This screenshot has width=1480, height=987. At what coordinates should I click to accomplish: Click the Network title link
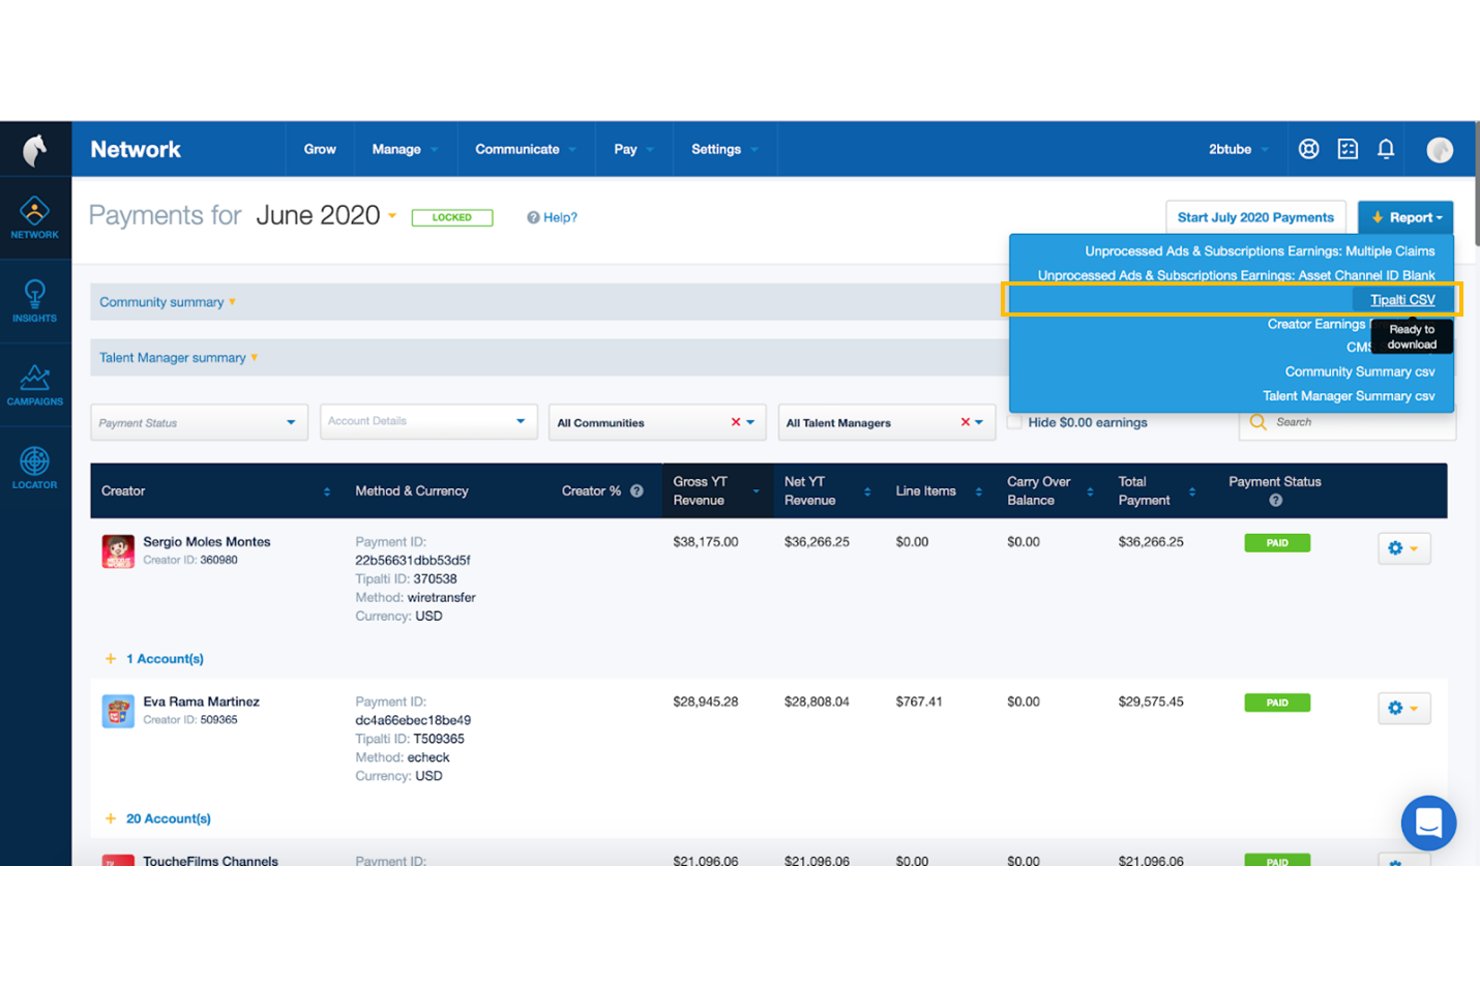[x=135, y=149]
